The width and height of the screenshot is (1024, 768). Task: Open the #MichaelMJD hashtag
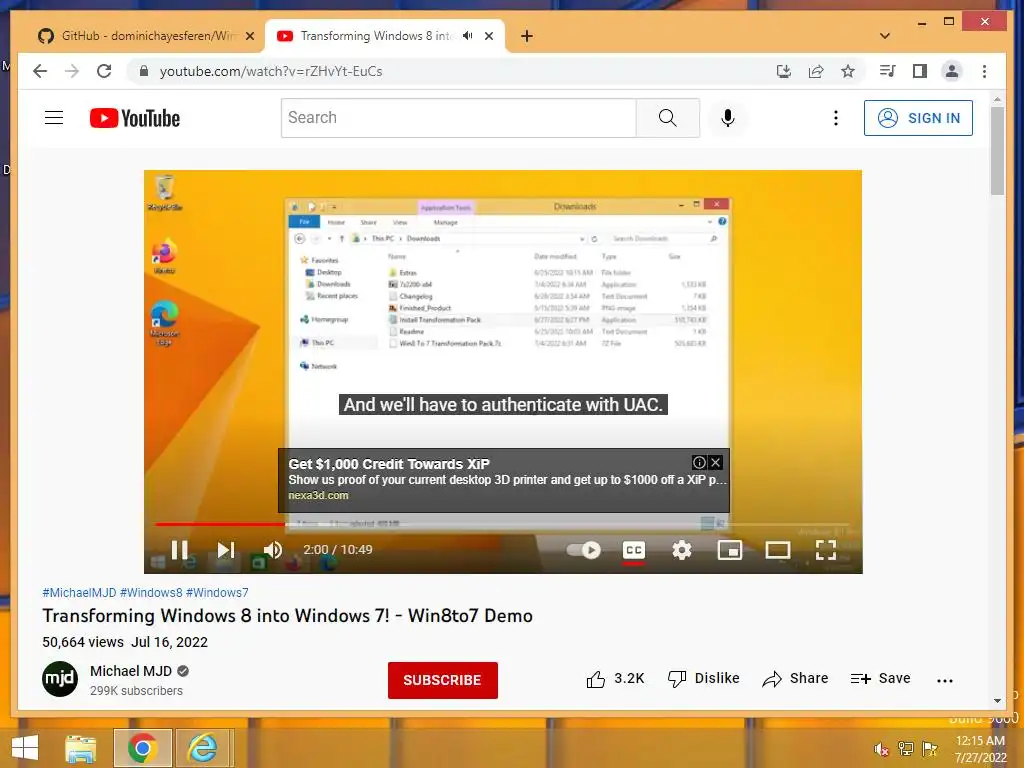pos(79,592)
